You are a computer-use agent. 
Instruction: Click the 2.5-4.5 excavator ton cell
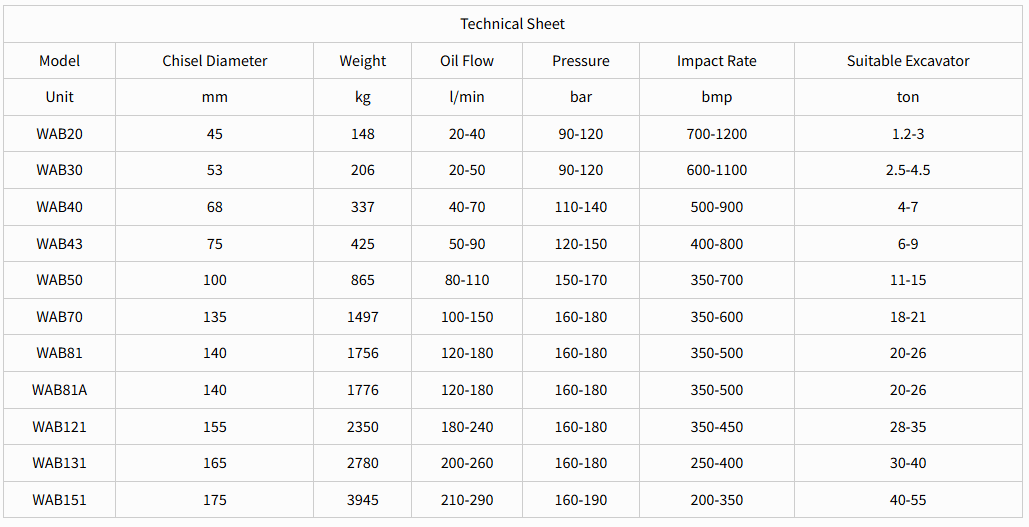coord(908,170)
